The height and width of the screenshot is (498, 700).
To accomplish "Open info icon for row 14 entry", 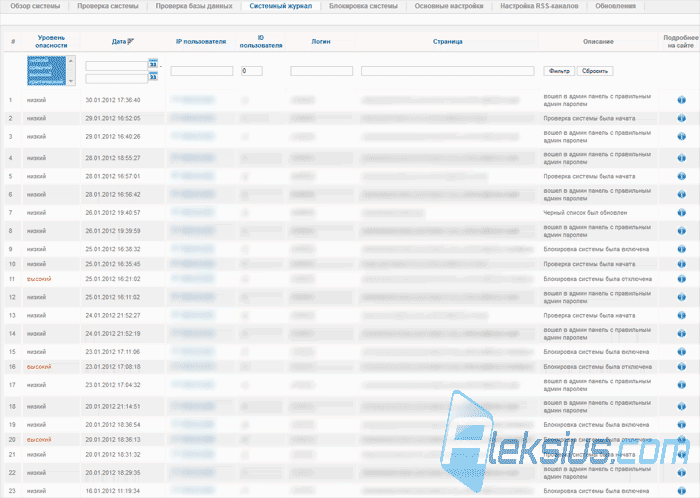I will coord(681,333).
